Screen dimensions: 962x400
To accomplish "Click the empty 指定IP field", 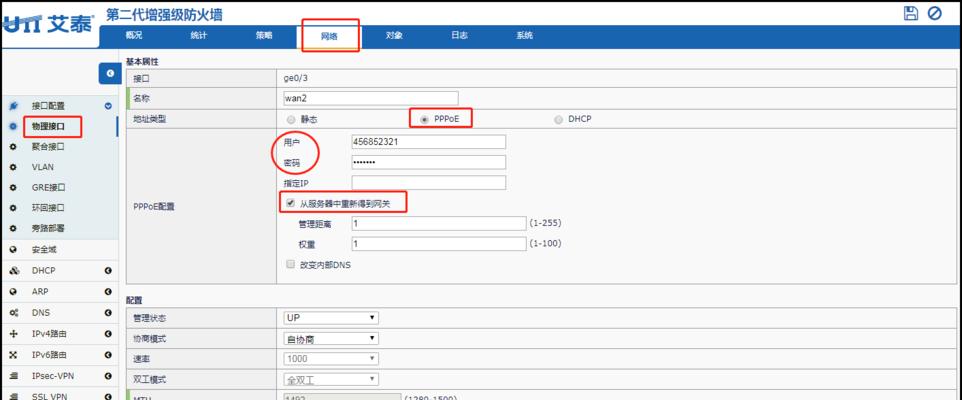I will tap(428, 182).
